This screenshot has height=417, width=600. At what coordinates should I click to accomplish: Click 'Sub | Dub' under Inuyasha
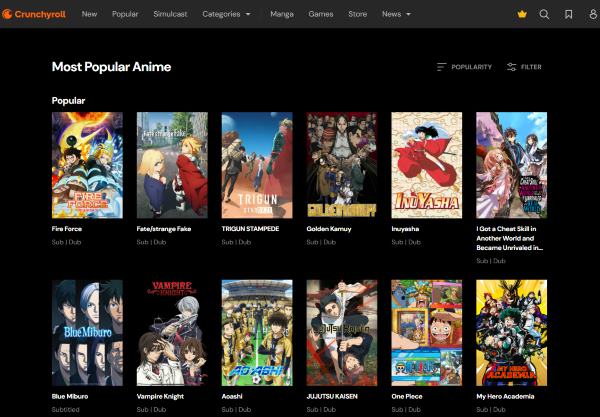tap(406, 242)
